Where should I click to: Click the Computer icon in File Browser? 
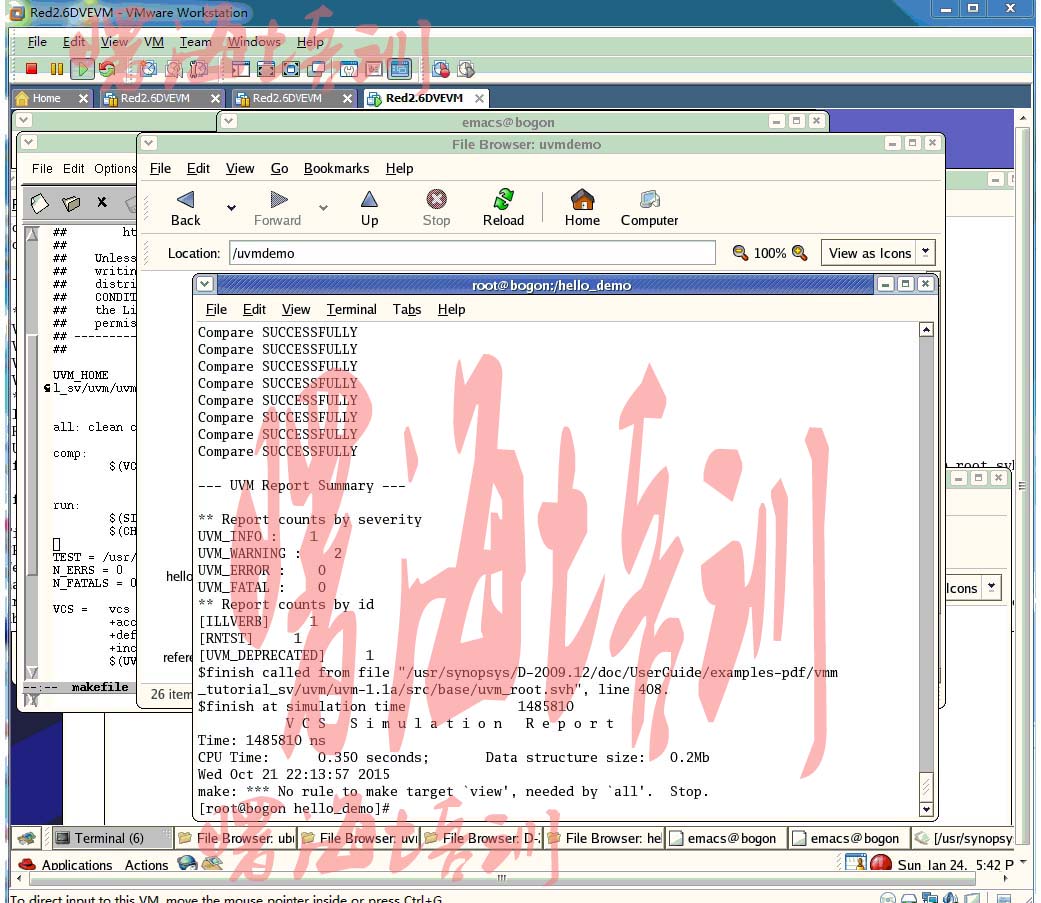coord(649,207)
